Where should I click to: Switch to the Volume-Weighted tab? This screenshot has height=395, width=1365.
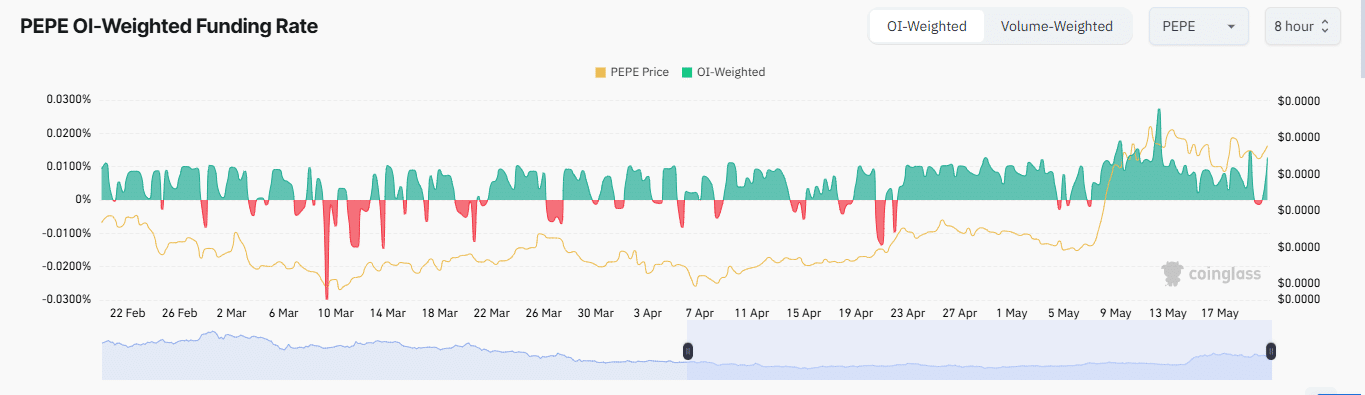pyautogui.click(x=1056, y=26)
